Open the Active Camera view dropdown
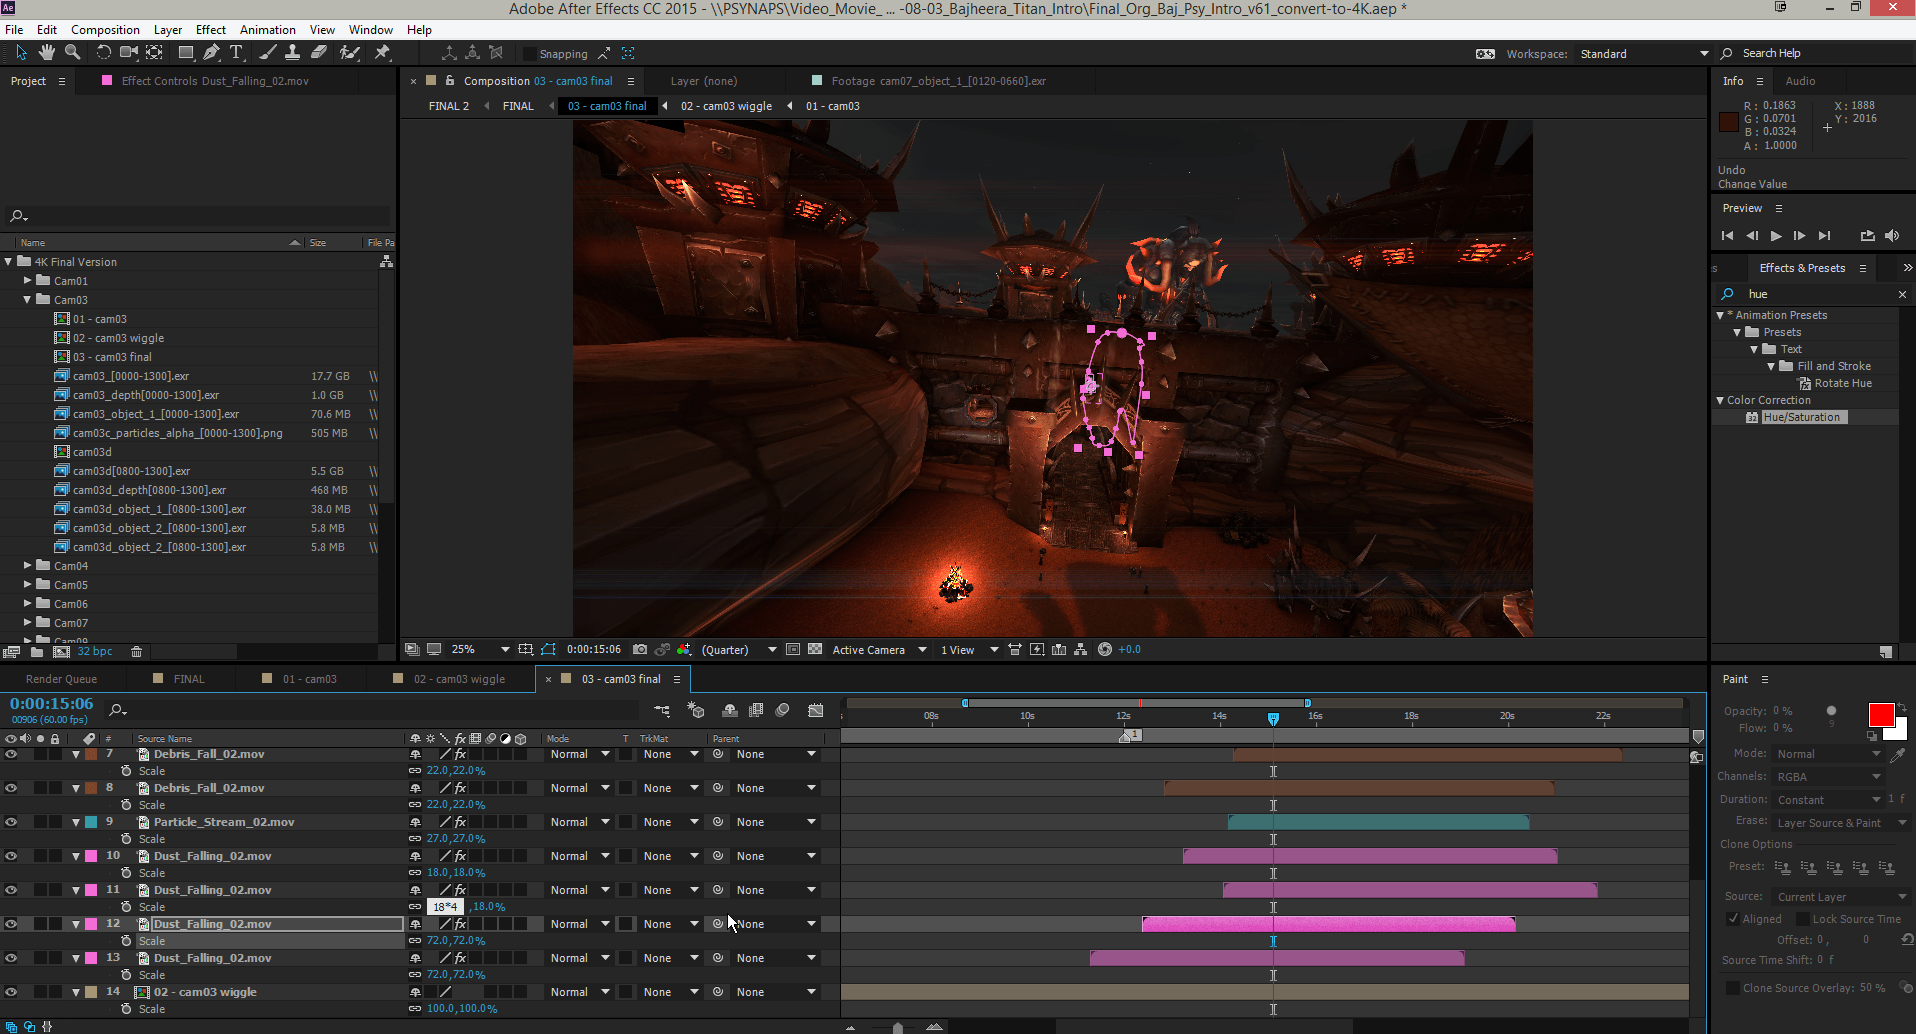This screenshot has height=1034, width=1916. (879, 649)
